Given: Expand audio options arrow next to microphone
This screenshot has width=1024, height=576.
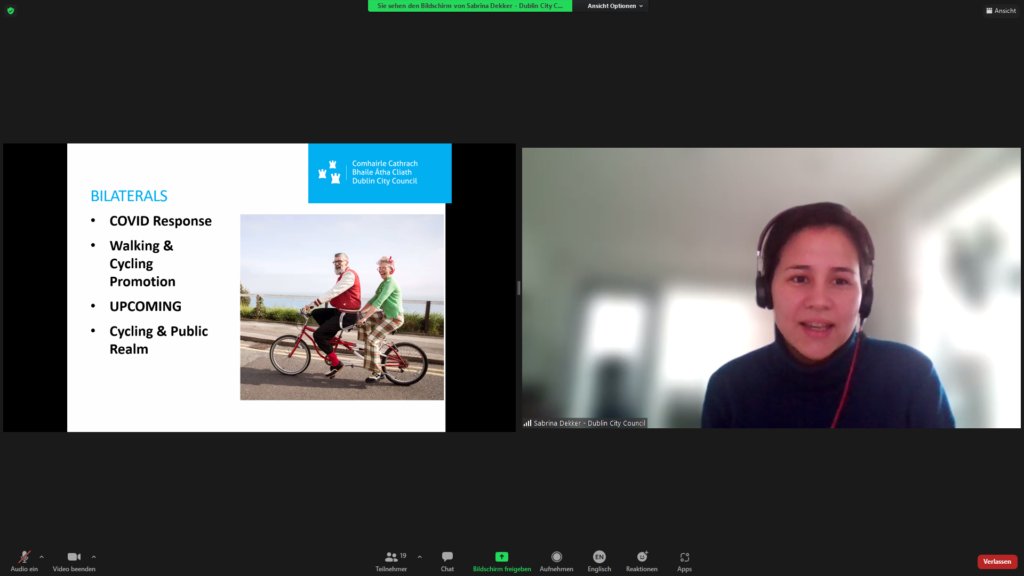Looking at the screenshot, I should tap(41, 557).
